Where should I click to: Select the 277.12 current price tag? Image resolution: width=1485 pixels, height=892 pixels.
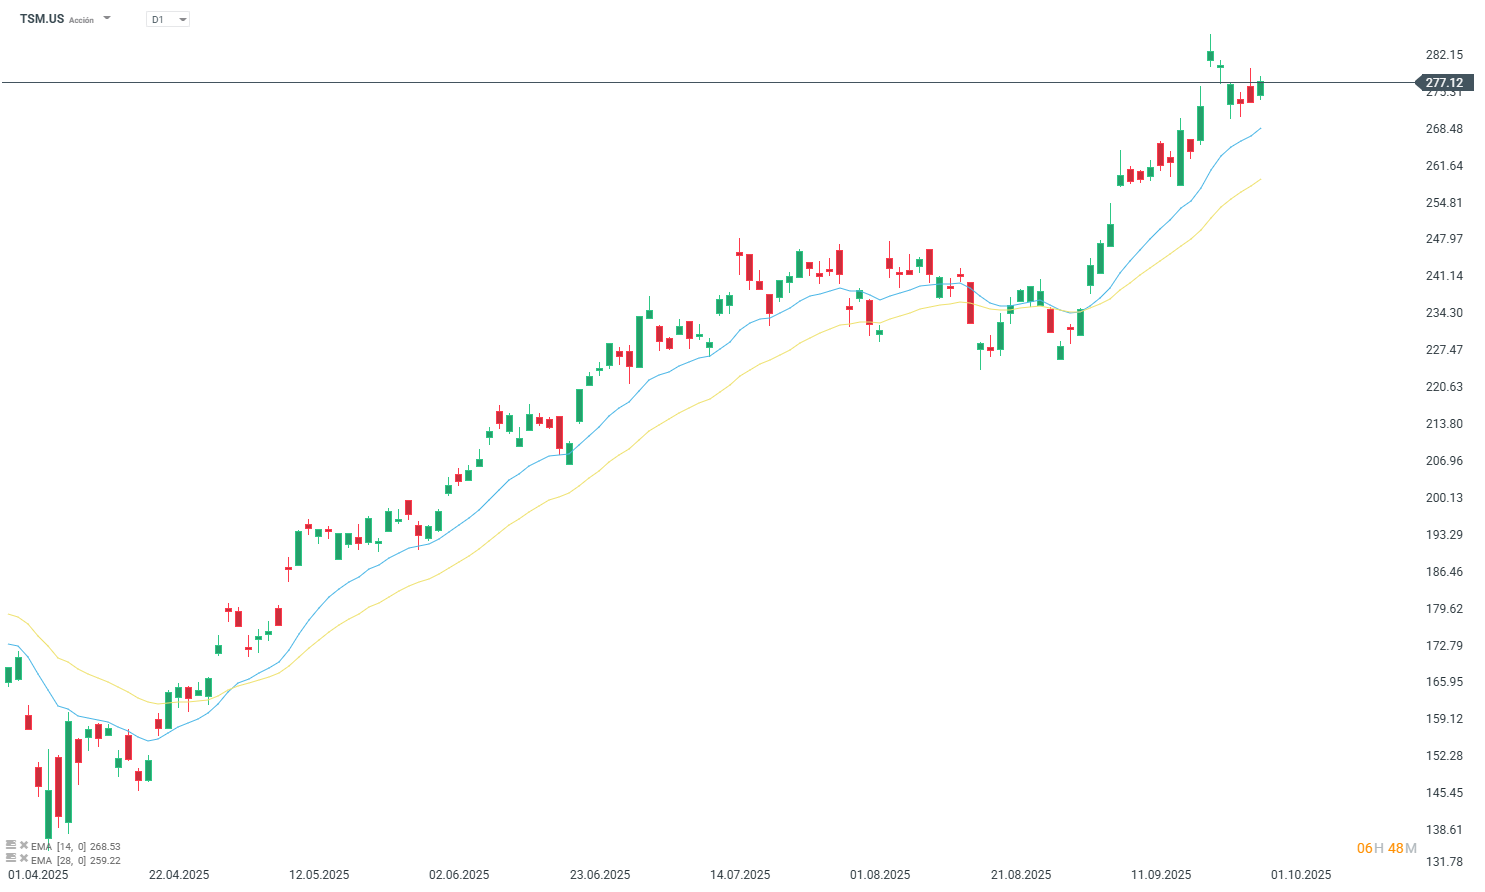point(1443,83)
